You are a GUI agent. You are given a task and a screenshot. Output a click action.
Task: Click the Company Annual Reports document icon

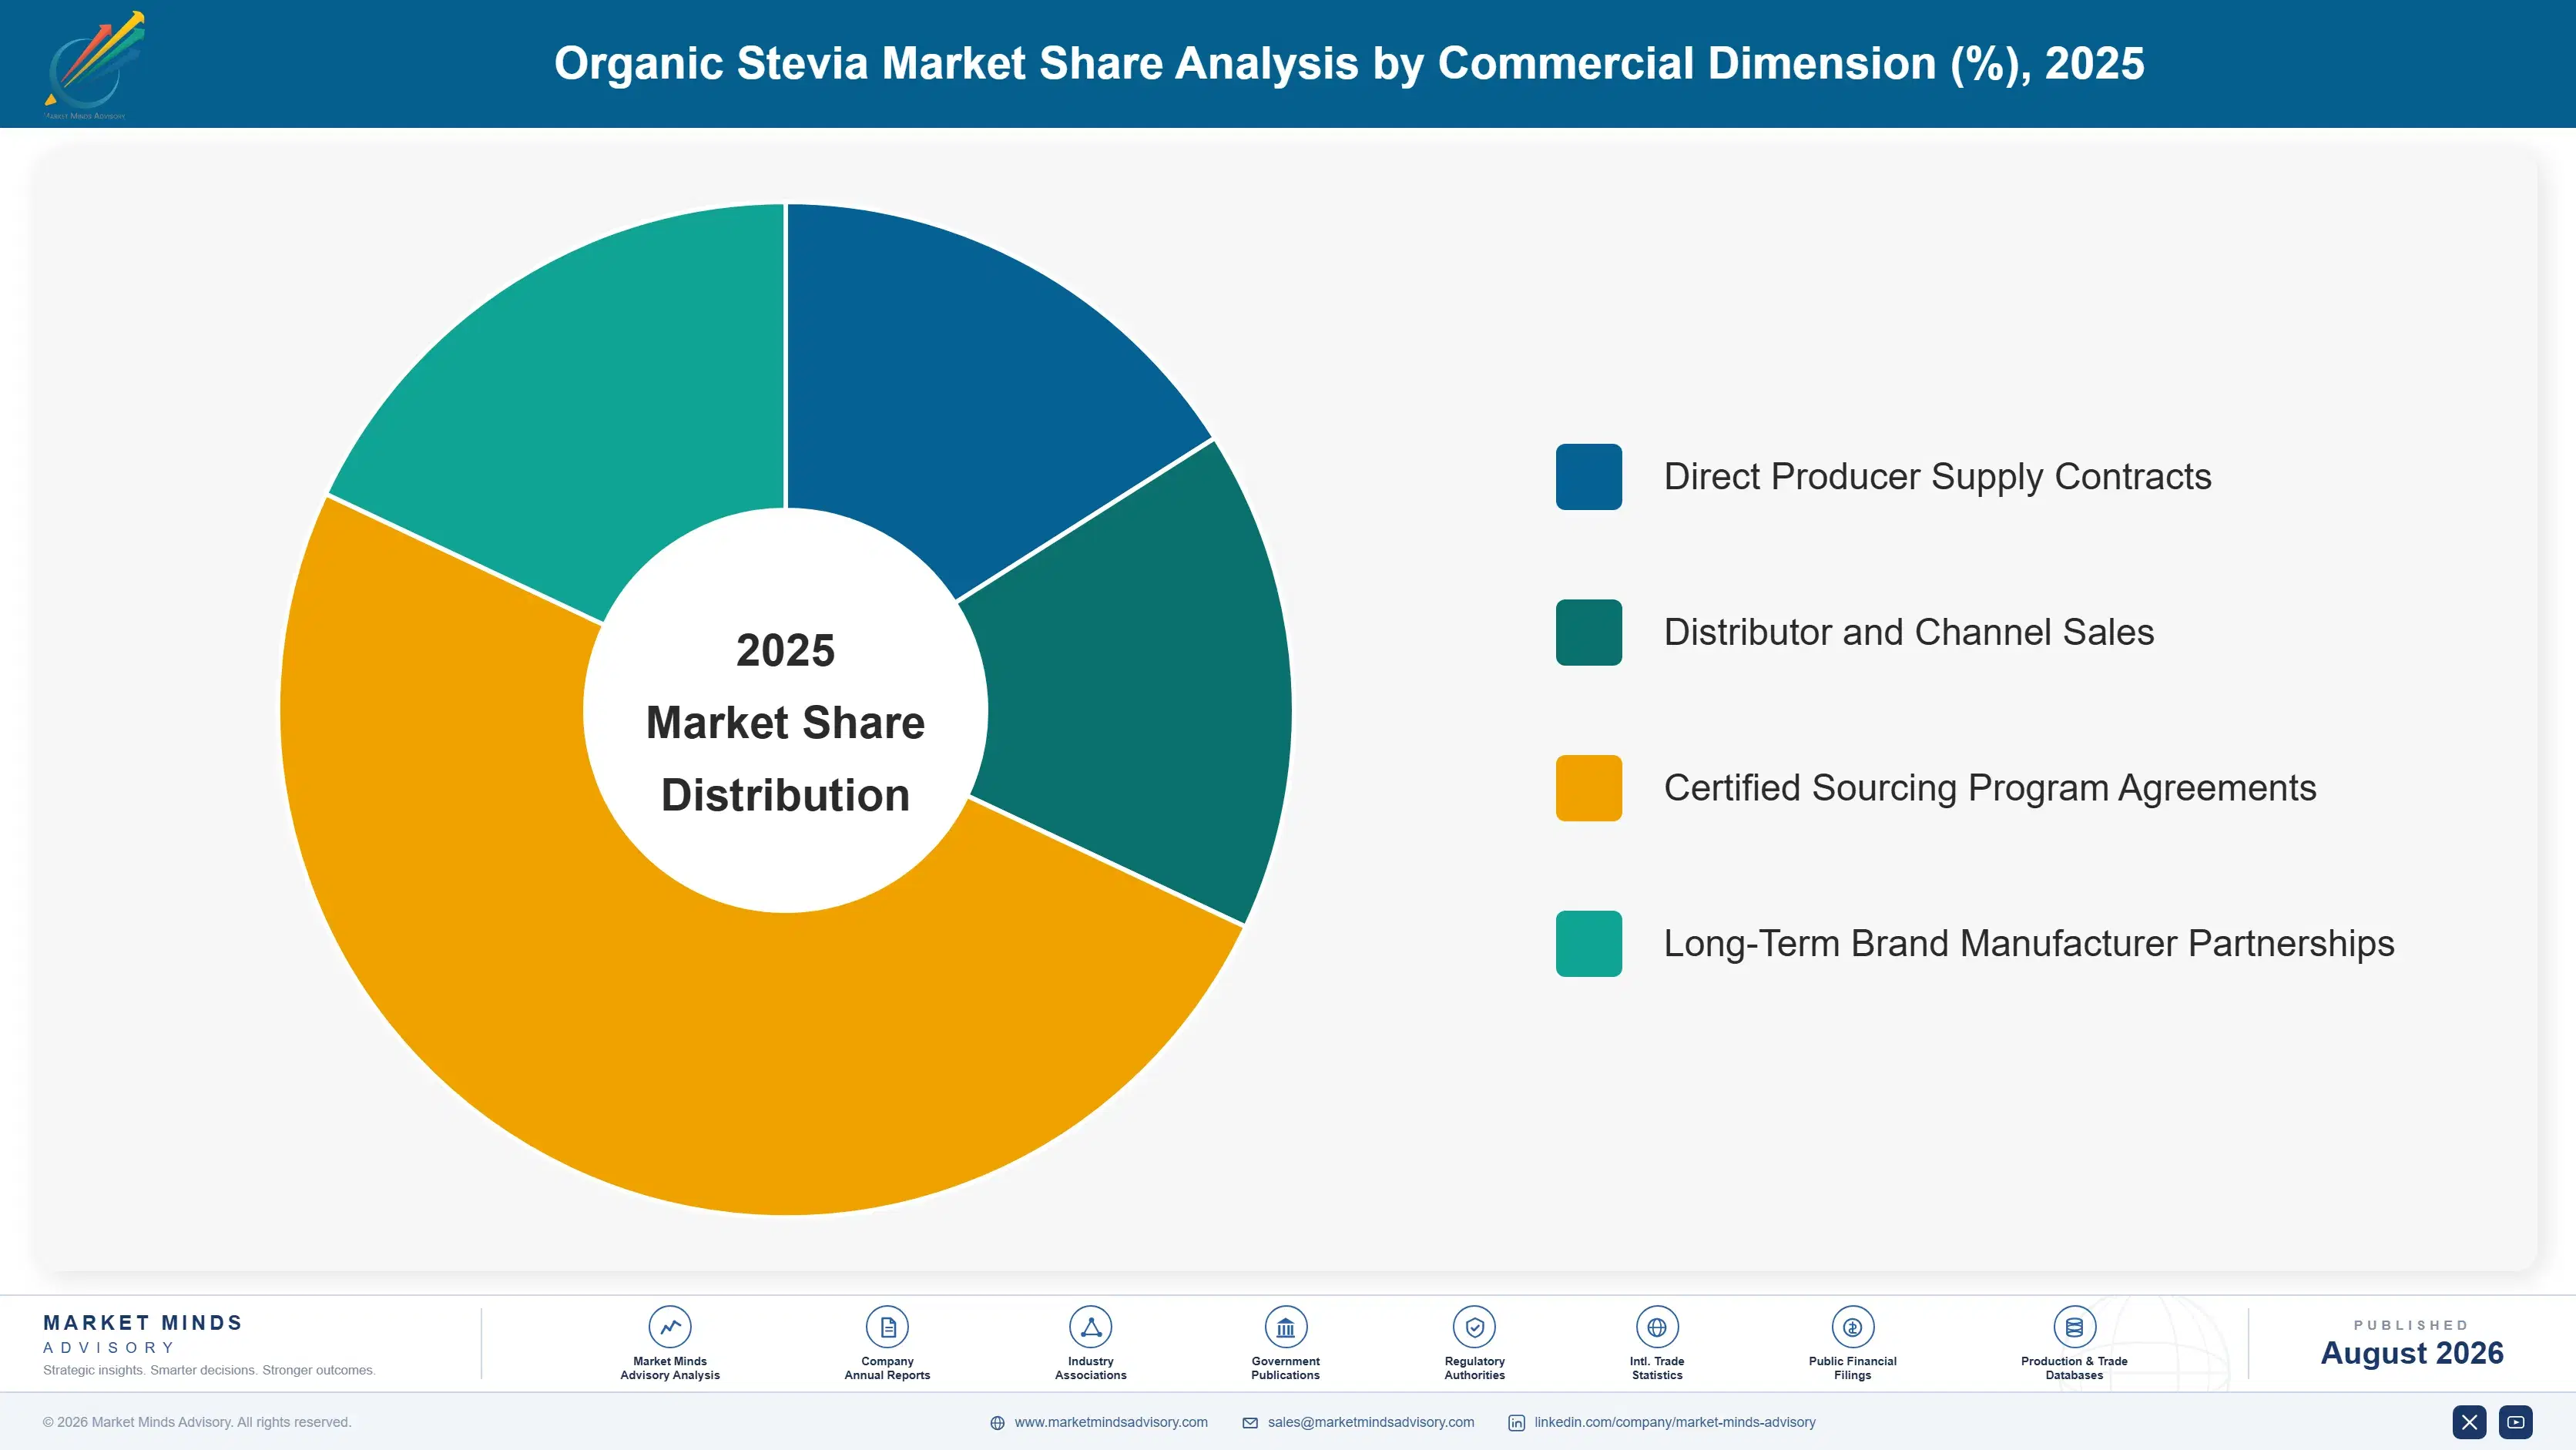point(887,1327)
